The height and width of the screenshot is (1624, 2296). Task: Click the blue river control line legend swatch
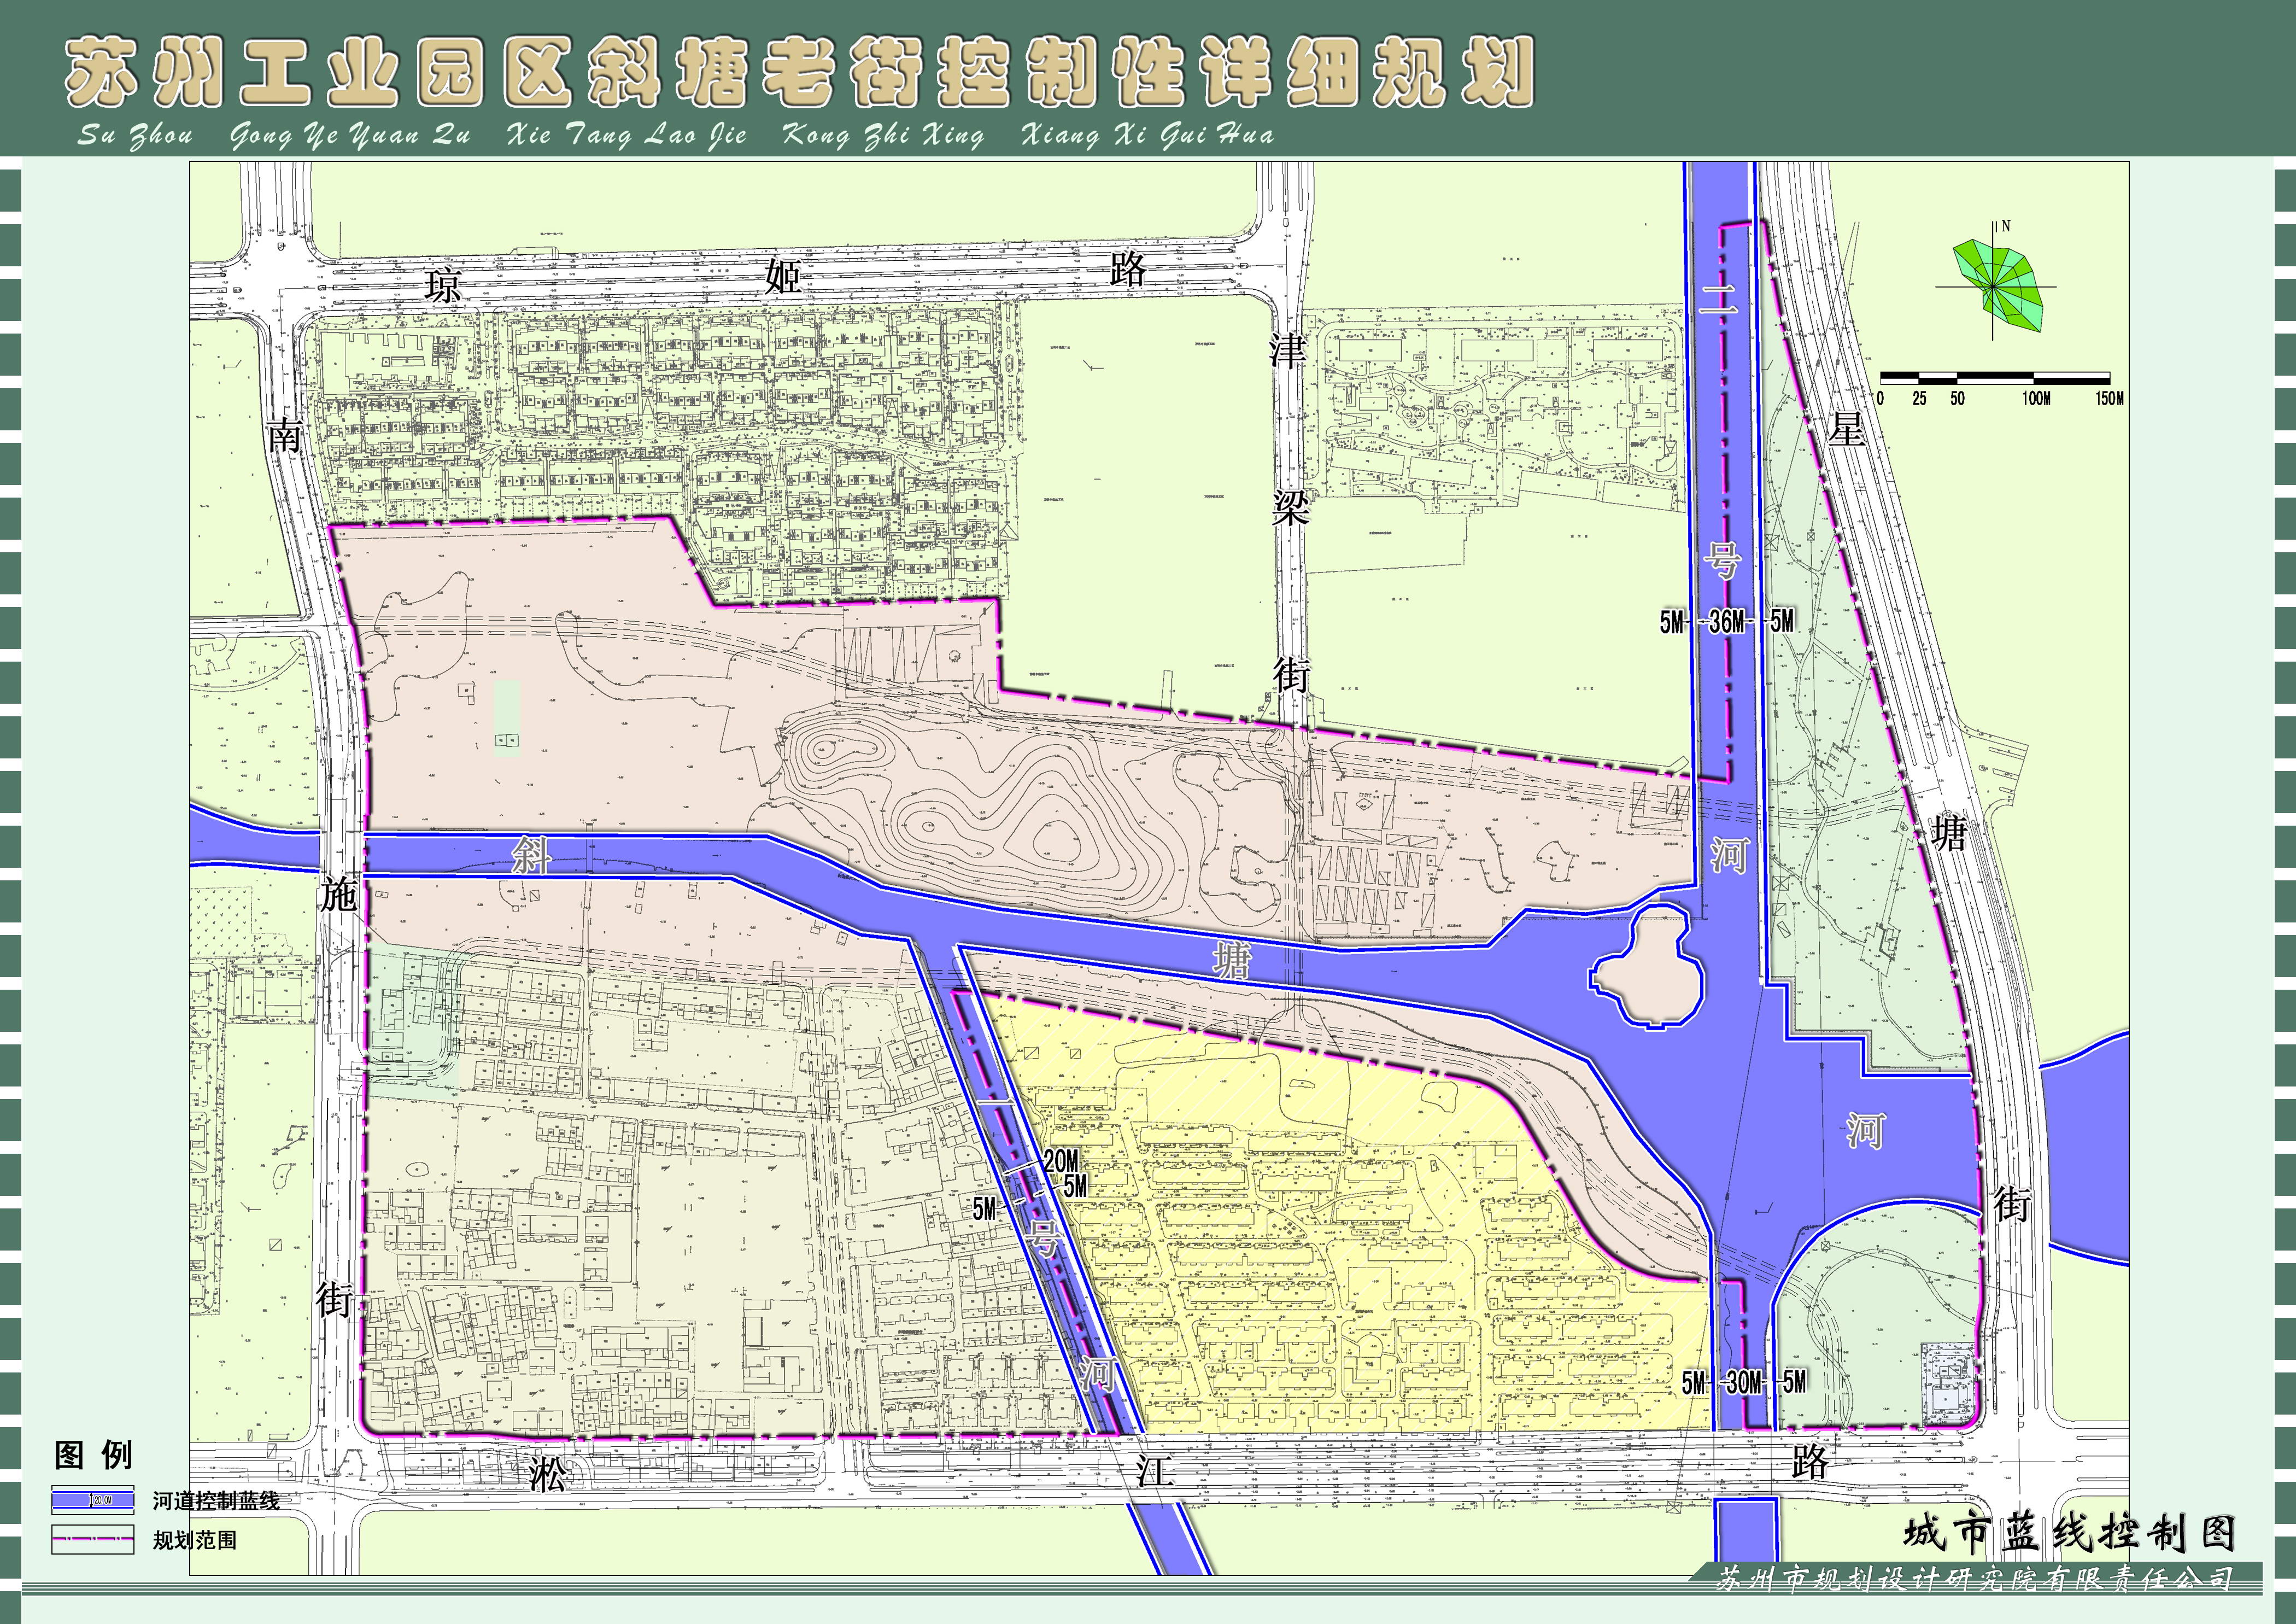[93, 1500]
